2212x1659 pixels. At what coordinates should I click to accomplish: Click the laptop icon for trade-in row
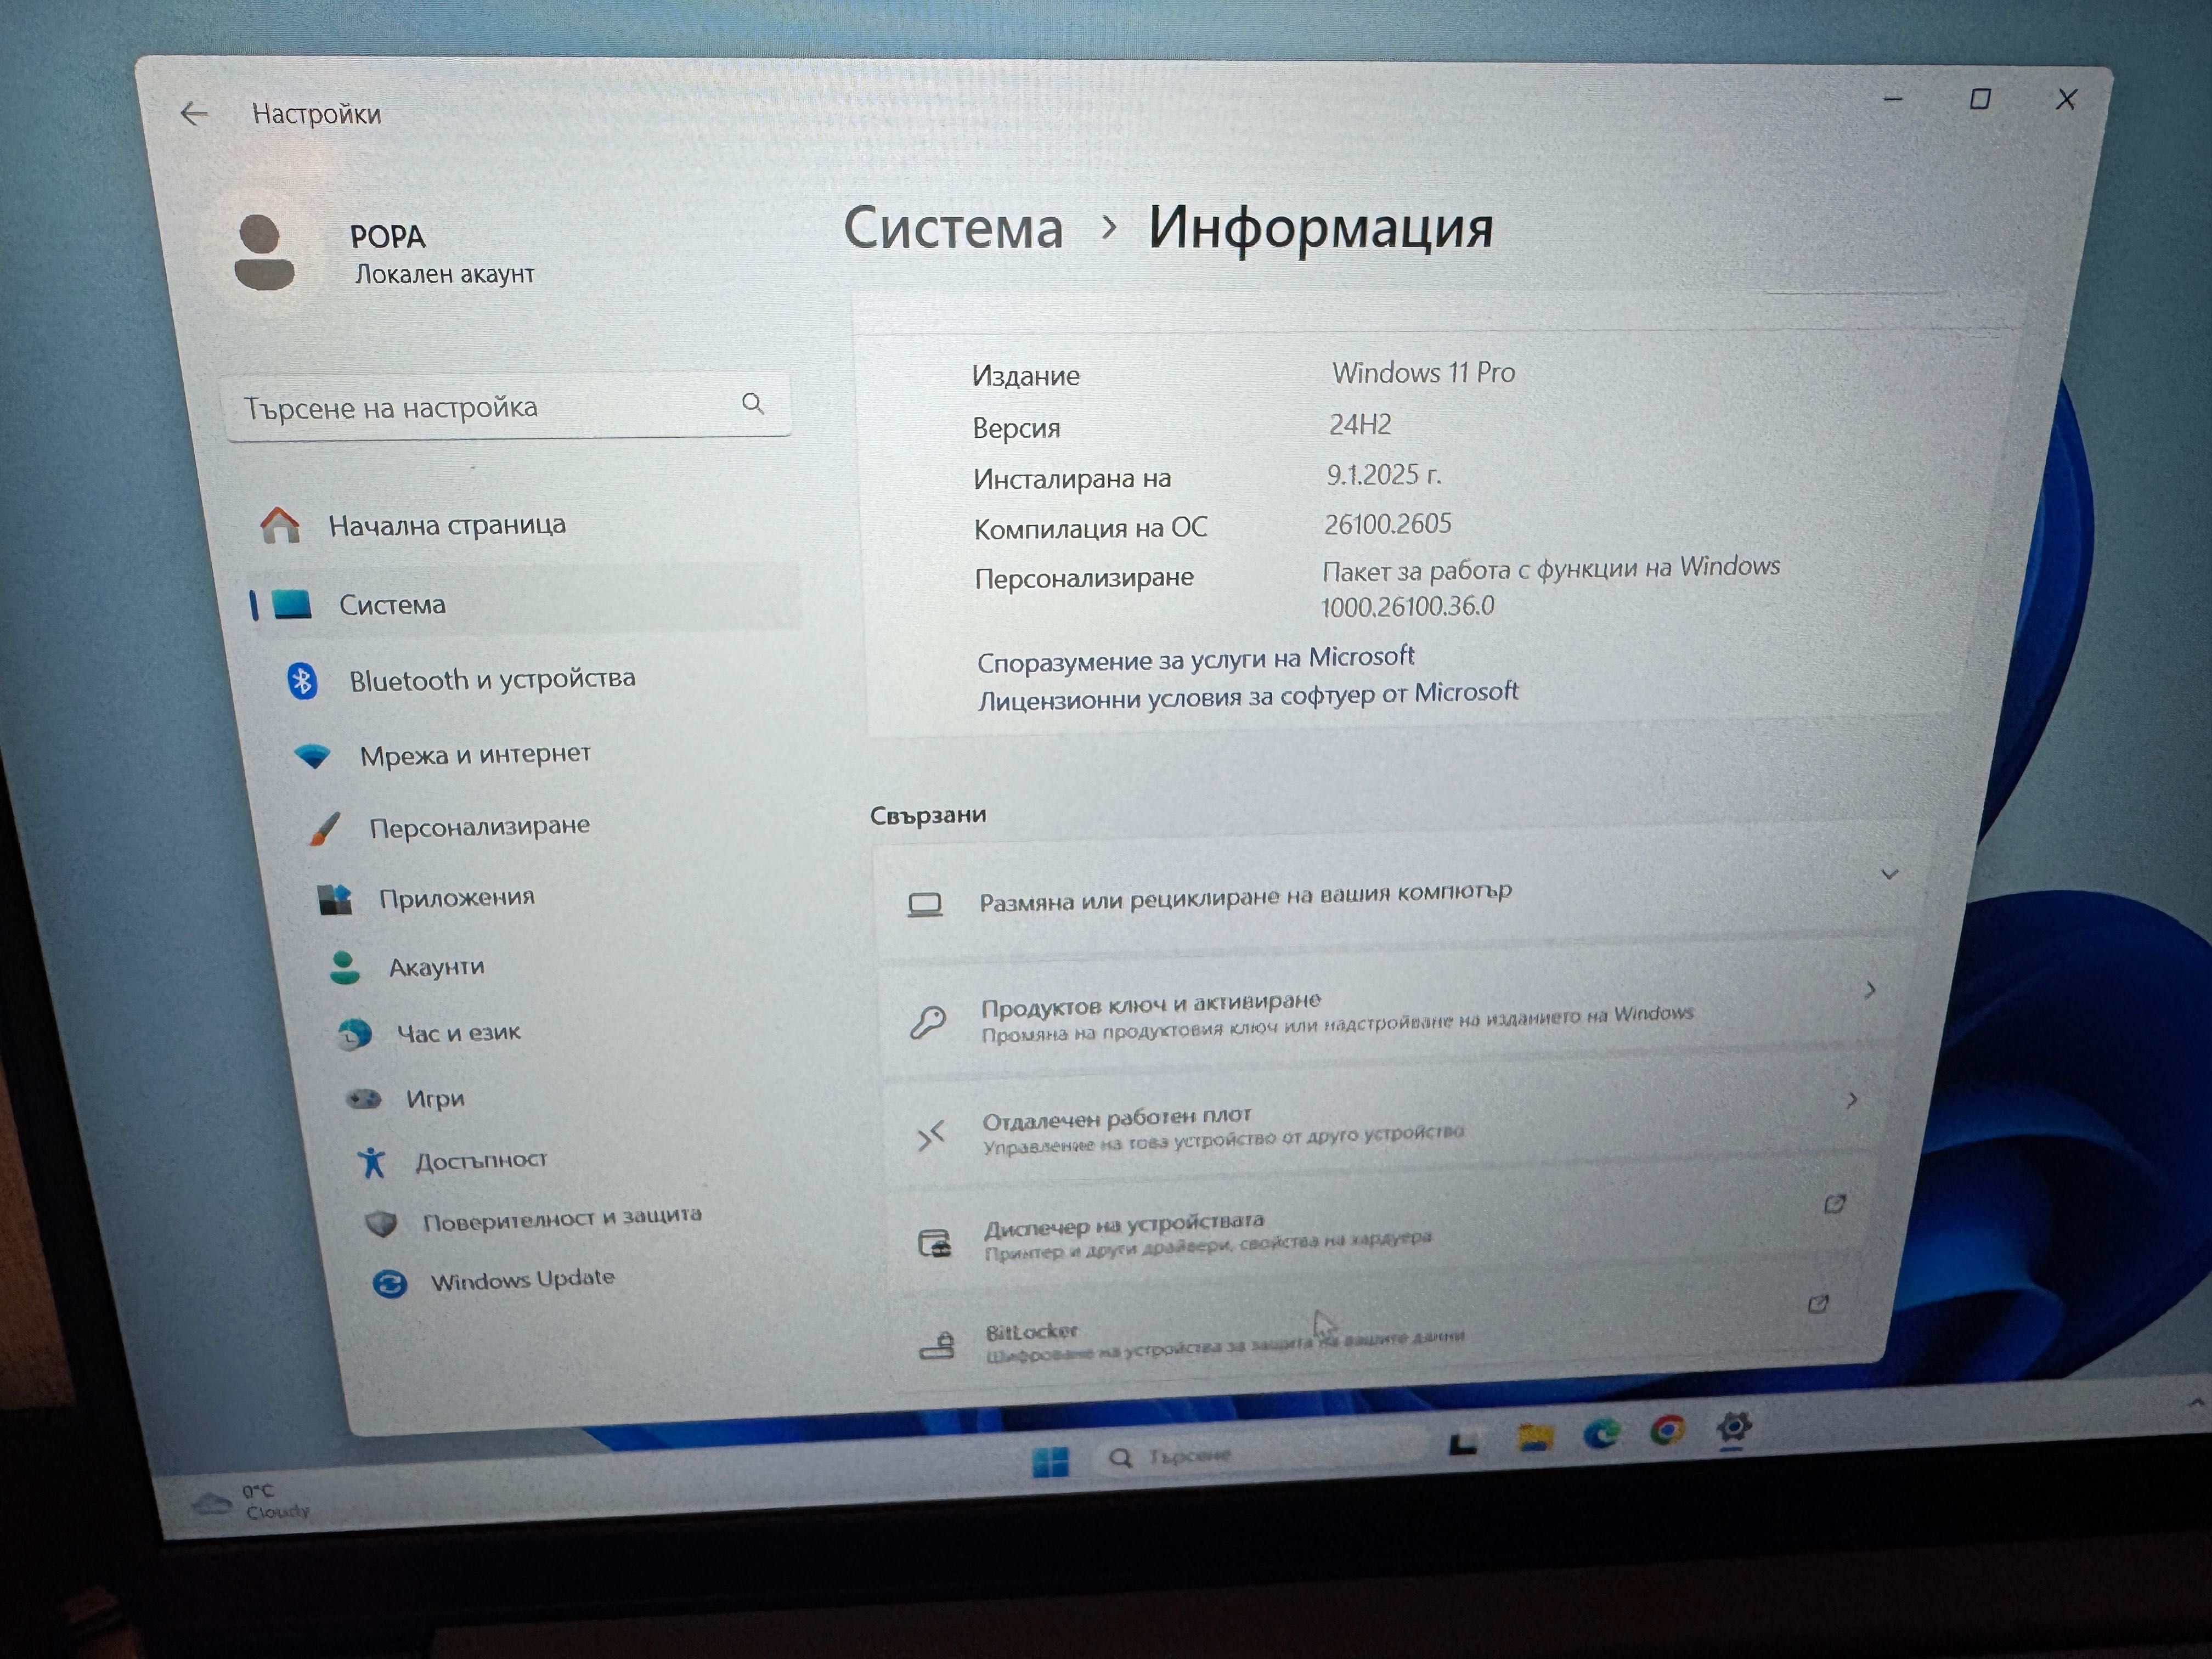click(924, 905)
